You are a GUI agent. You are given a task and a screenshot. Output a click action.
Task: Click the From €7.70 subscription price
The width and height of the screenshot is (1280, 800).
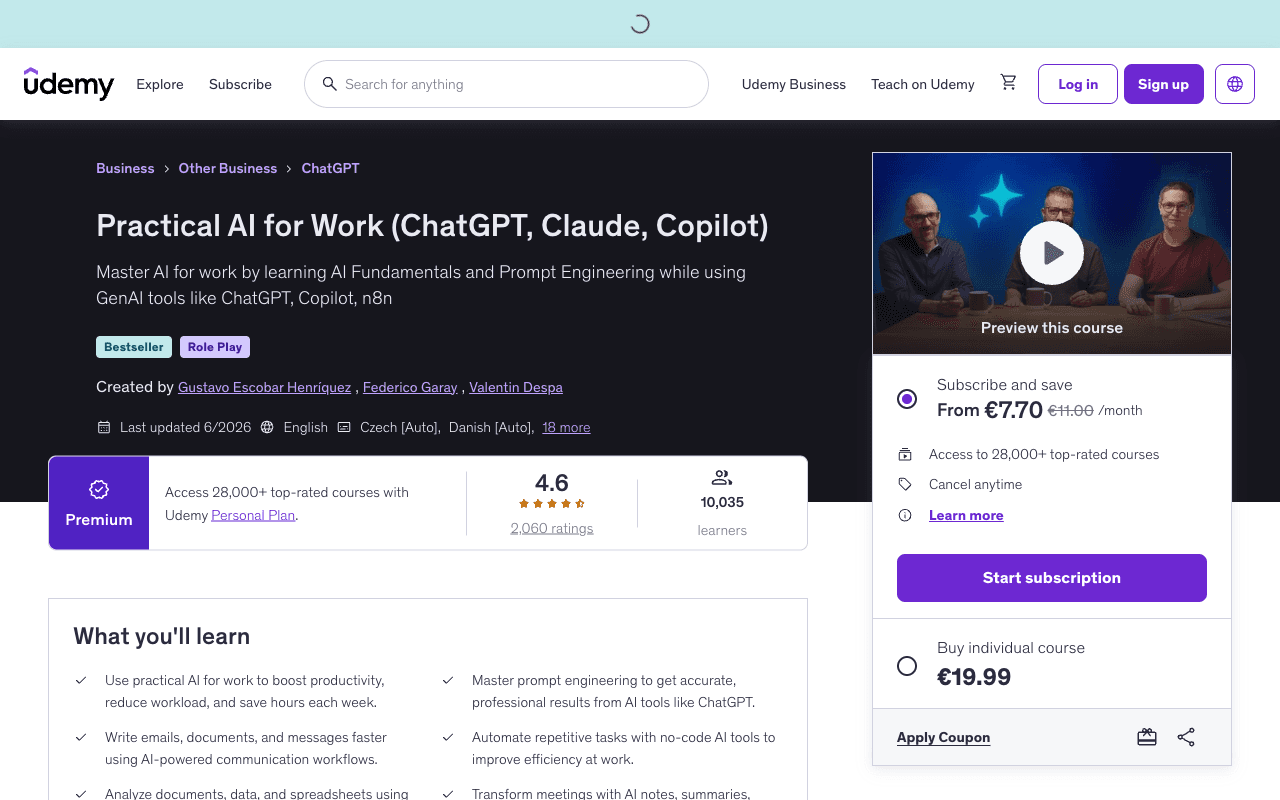click(x=990, y=410)
